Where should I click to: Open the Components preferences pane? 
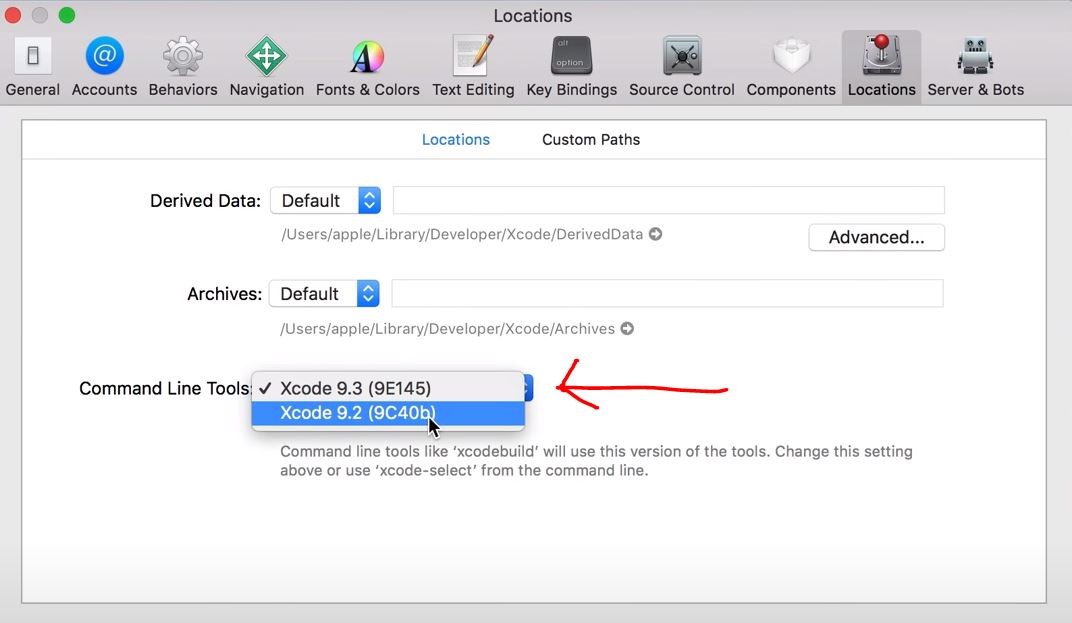[790, 63]
